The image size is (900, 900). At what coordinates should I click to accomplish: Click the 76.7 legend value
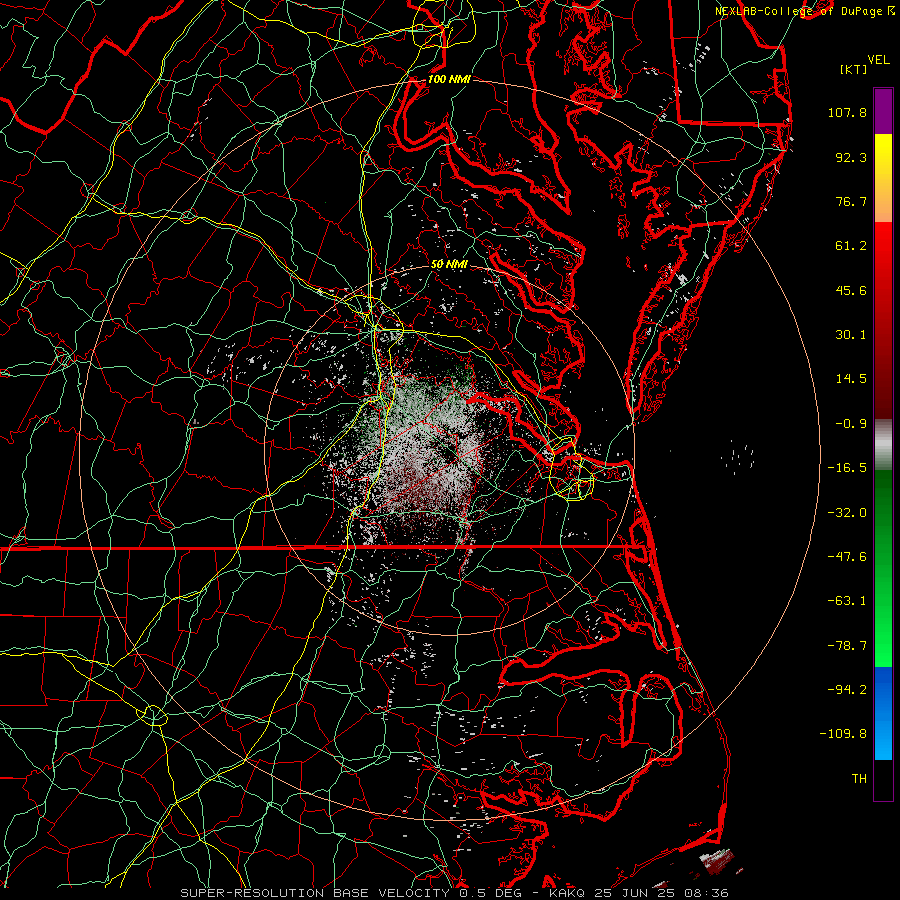pyautogui.click(x=851, y=201)
